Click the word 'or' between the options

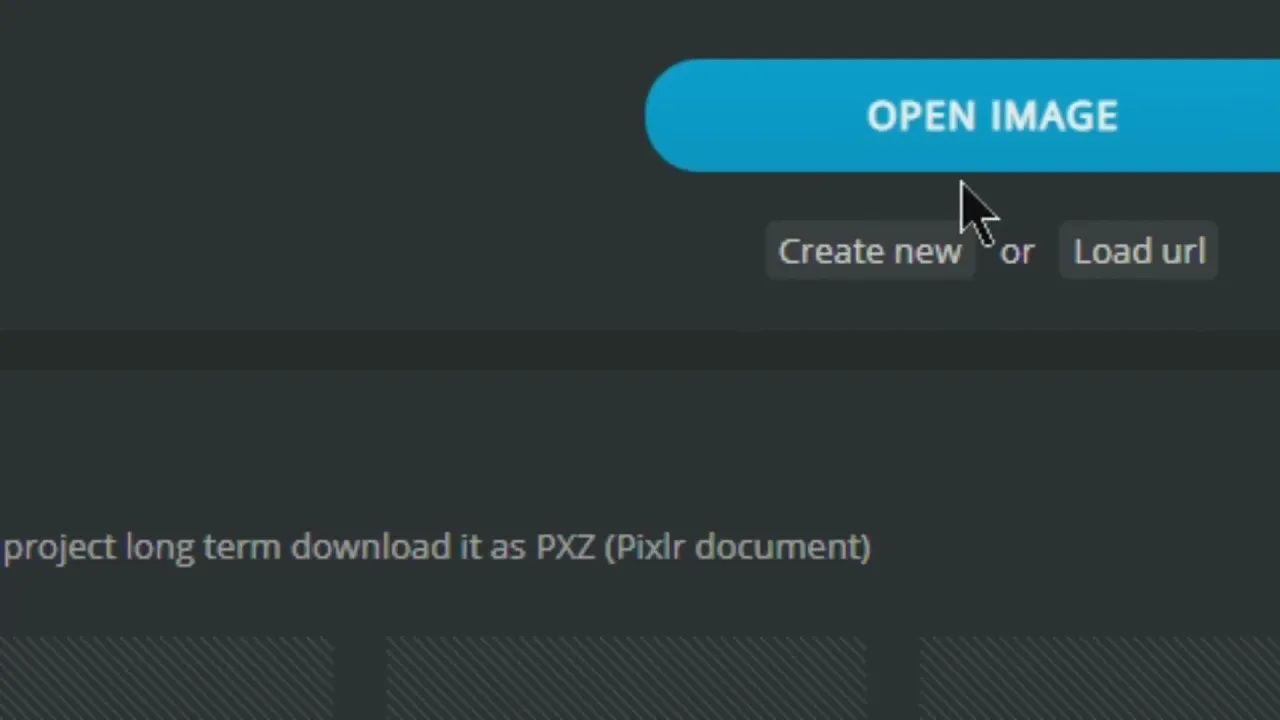tap(1017, 252)
